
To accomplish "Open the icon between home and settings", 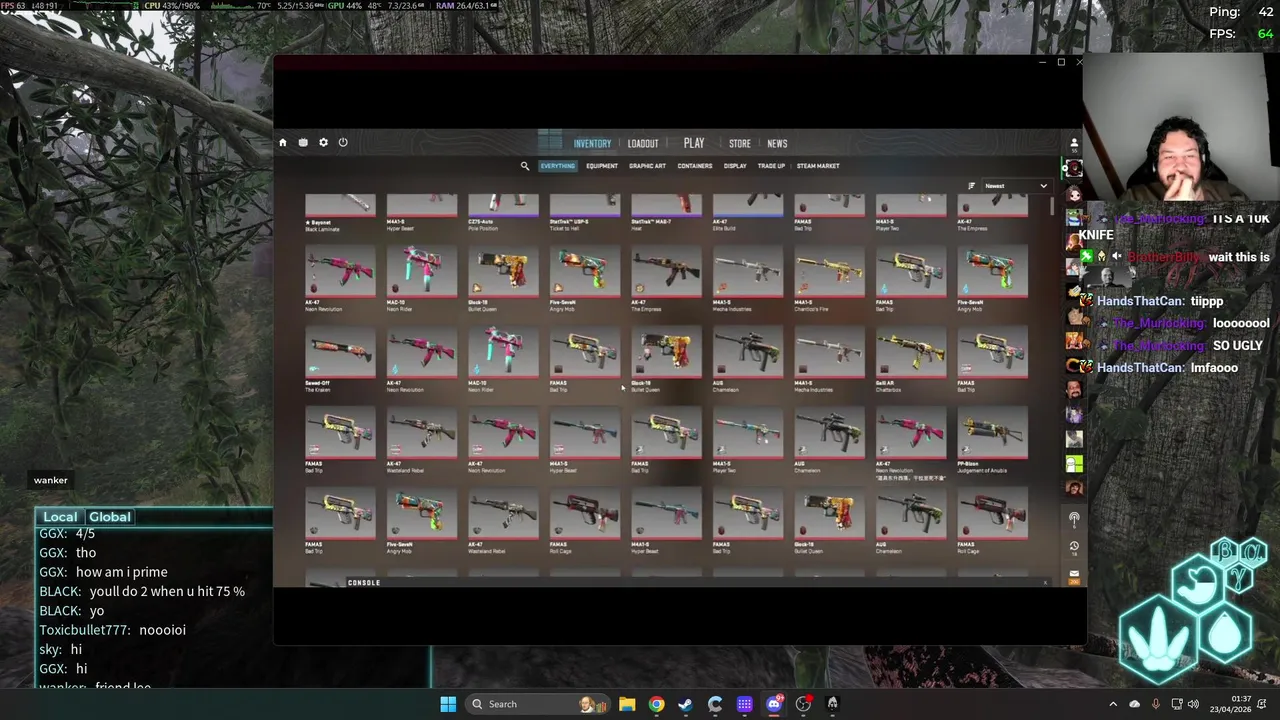I will click(x=303, y=143).
